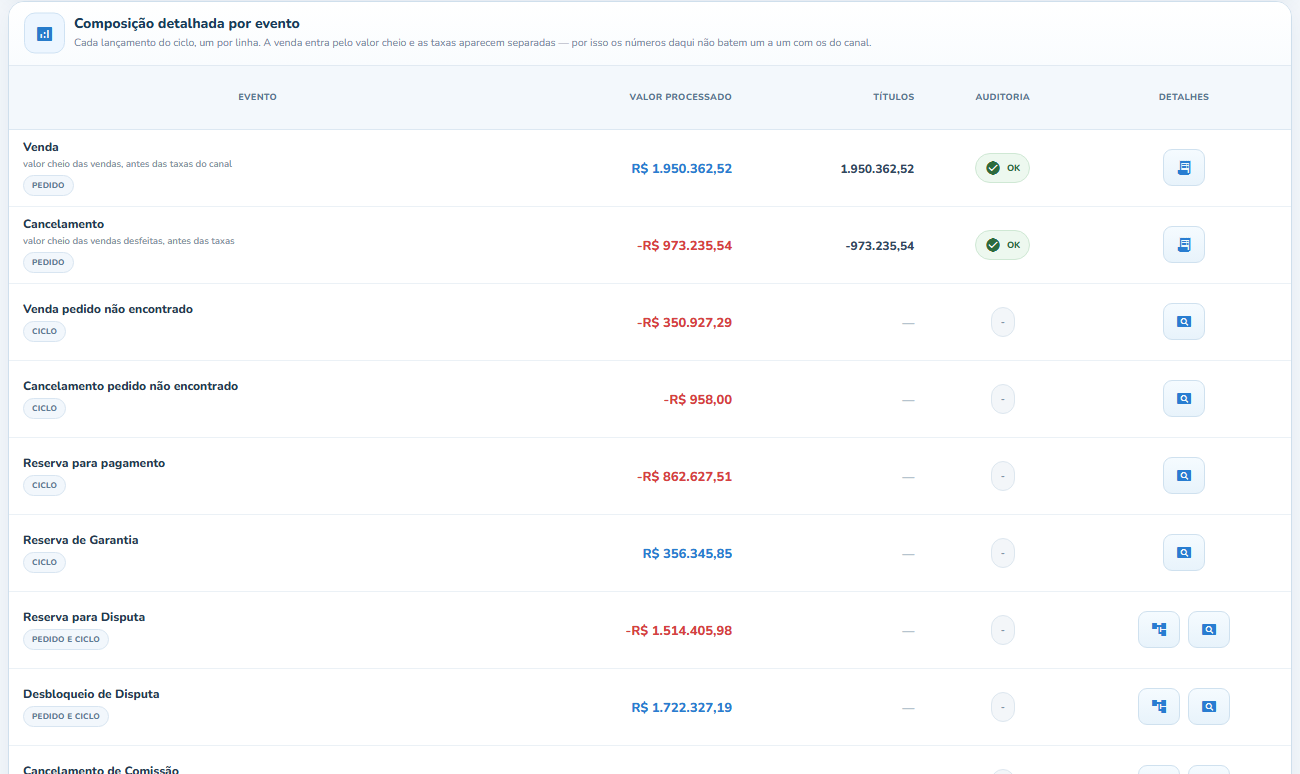Click hierarchy tree icon for Desbloqueio de Disputa
The height and width of the screenshot is (774, 1300).
pyautogui.click(x=1159, y=707)
